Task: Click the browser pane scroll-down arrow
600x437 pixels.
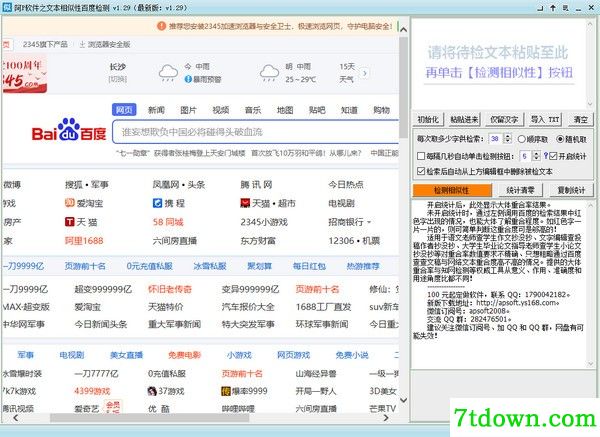Action: coord(403,400)
